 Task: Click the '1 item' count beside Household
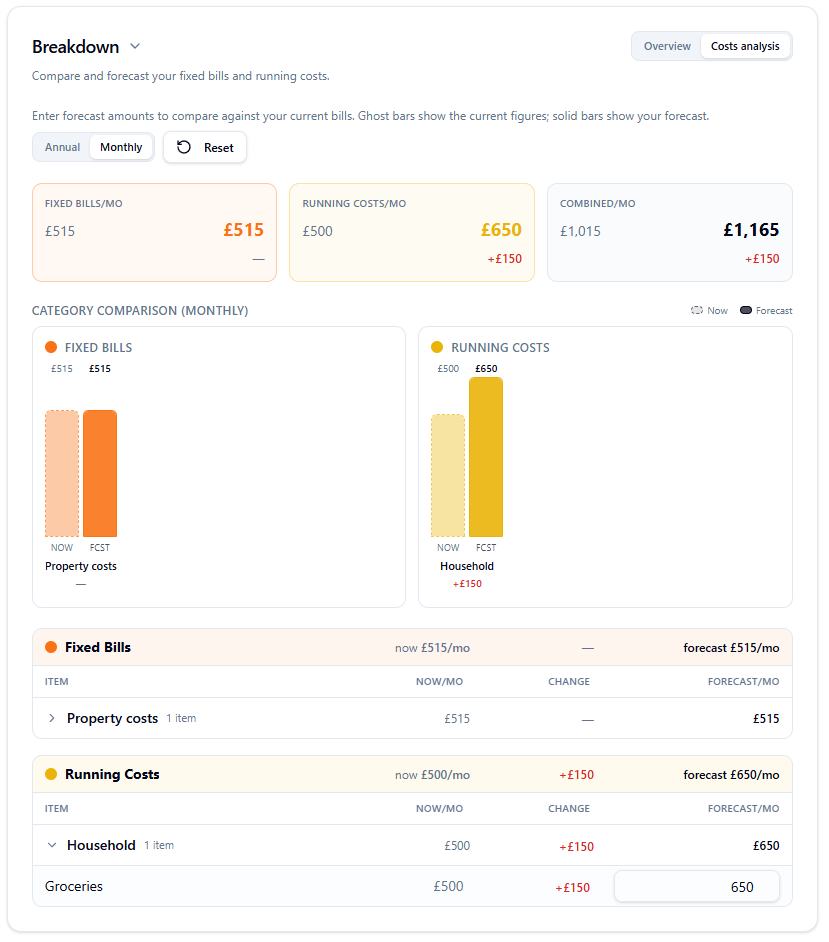click(x=159, y=845)
